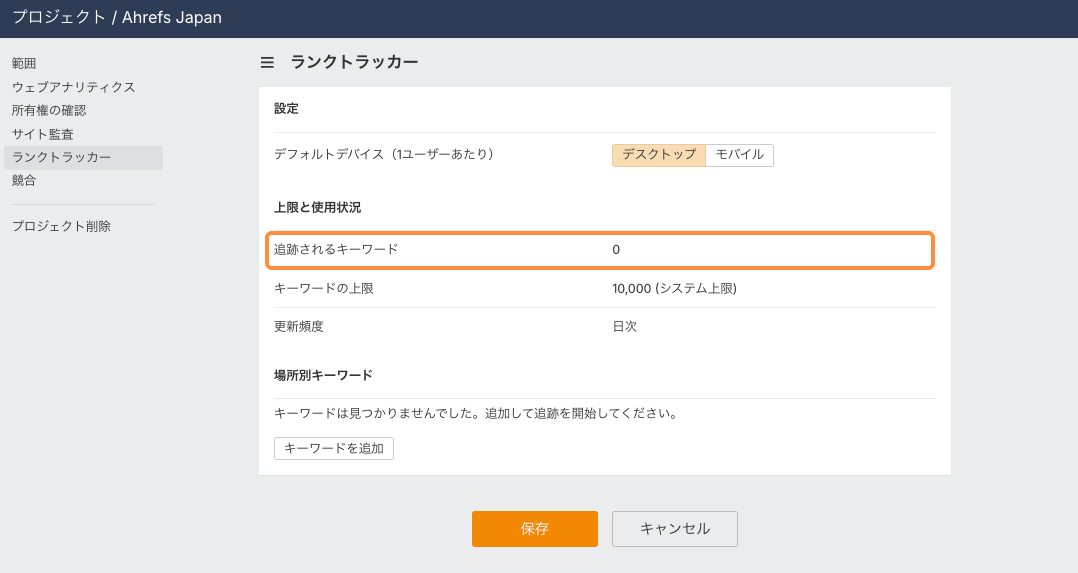Click the 場所別キーワード section heading
Image resolution: width=1078 pixels, height=573 pixels.
pyautogui.click(x=323, y=375)
